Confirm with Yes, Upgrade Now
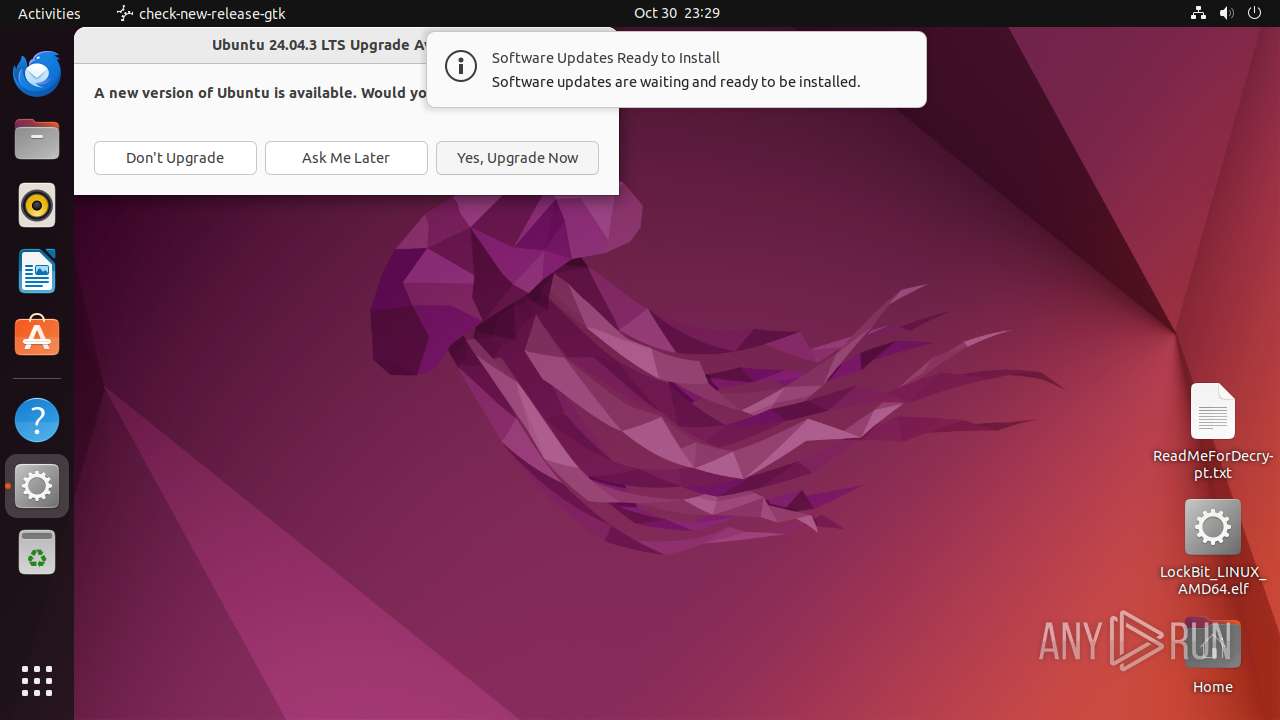 (x=517, y=158)
